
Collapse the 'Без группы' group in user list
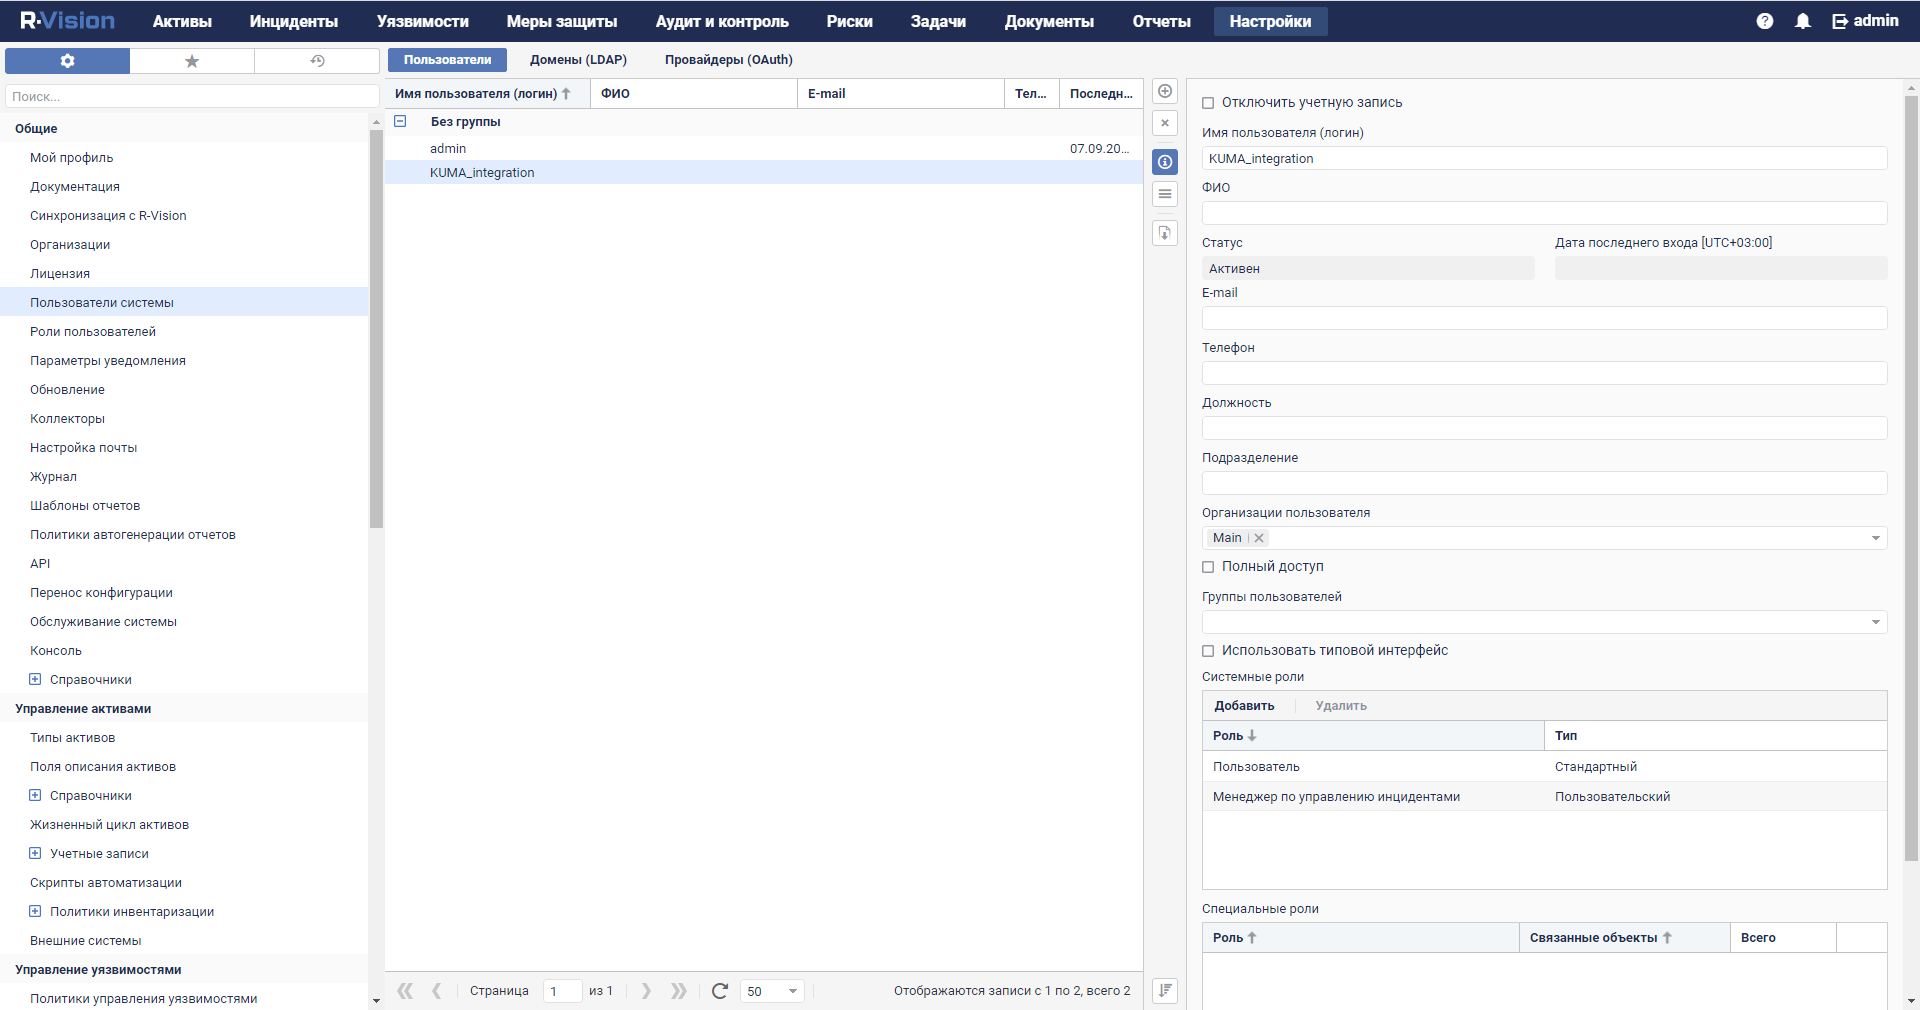[400, 121]
